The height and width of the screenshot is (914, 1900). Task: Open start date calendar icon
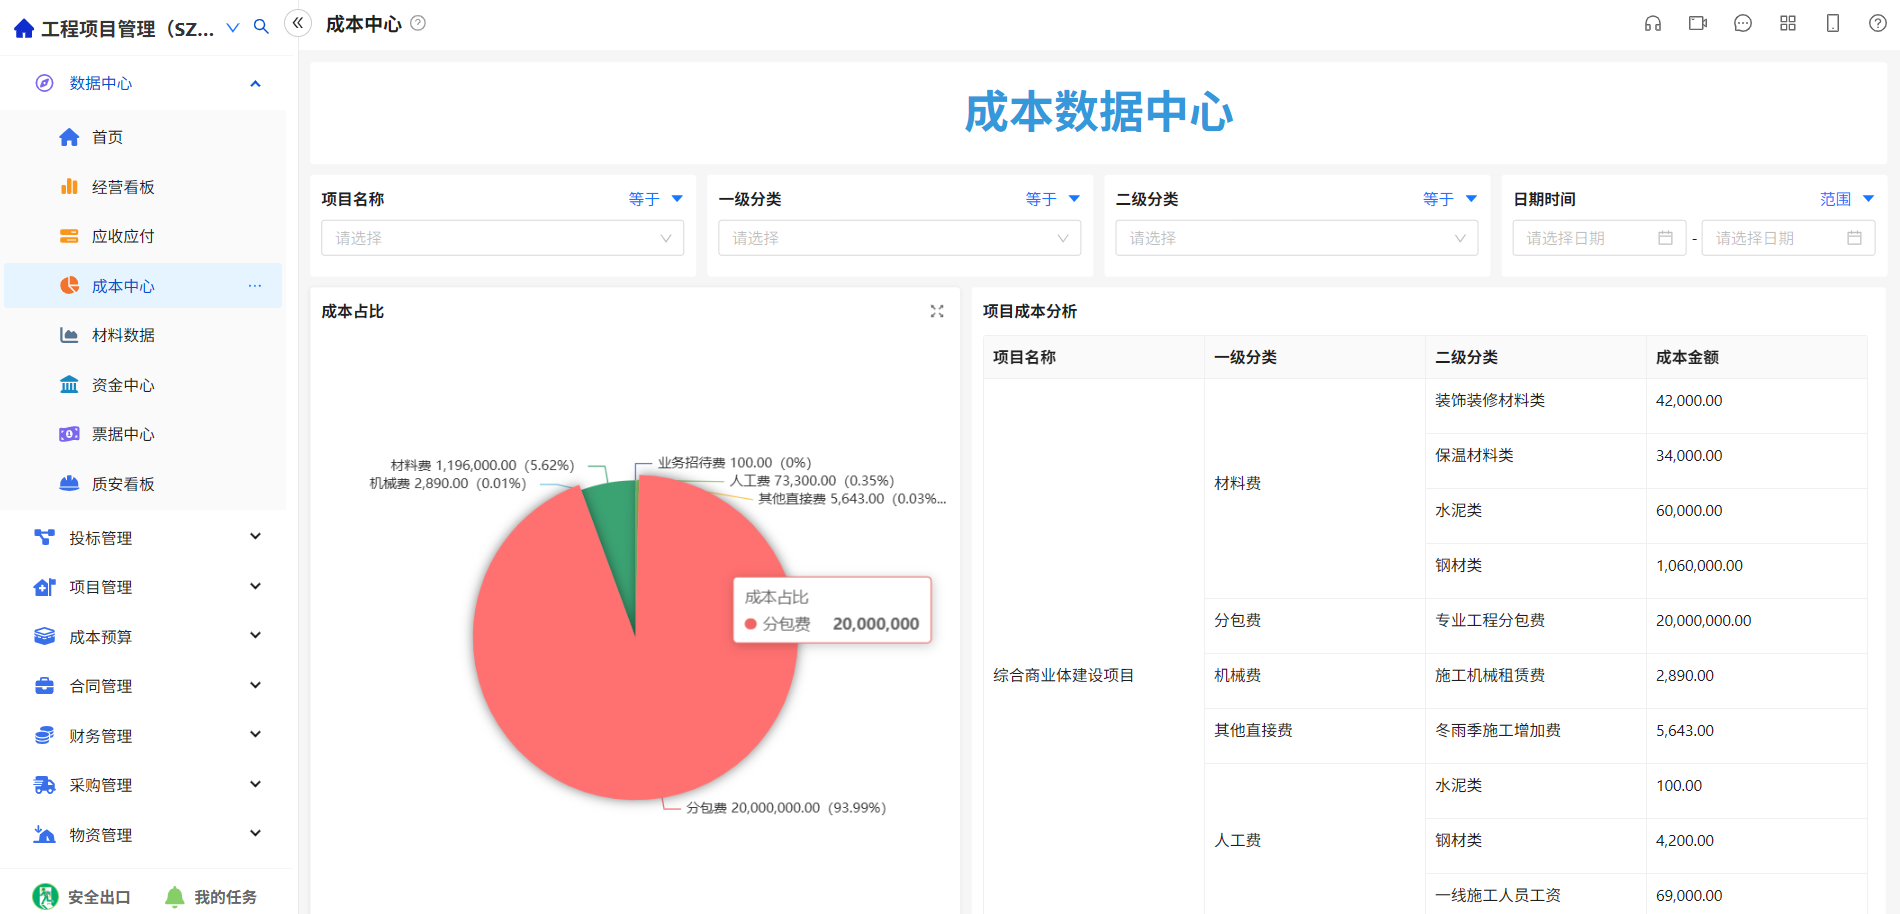point(1665,238)
